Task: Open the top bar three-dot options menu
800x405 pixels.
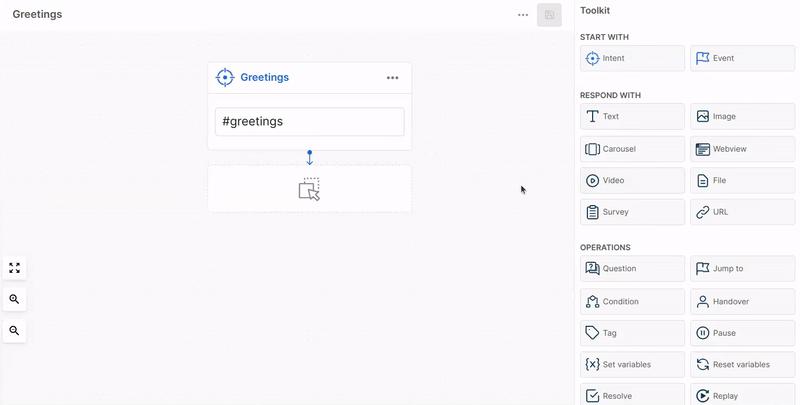Action: 523,15
